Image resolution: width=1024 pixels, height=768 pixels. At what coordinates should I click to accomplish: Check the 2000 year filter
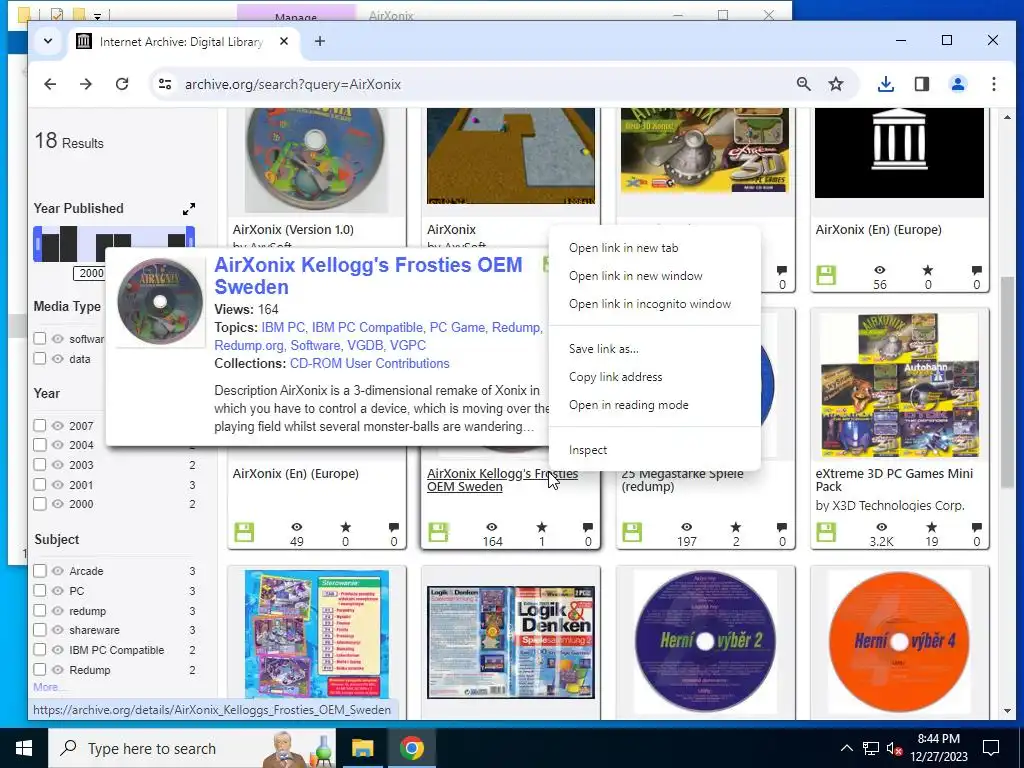[40, 504]
